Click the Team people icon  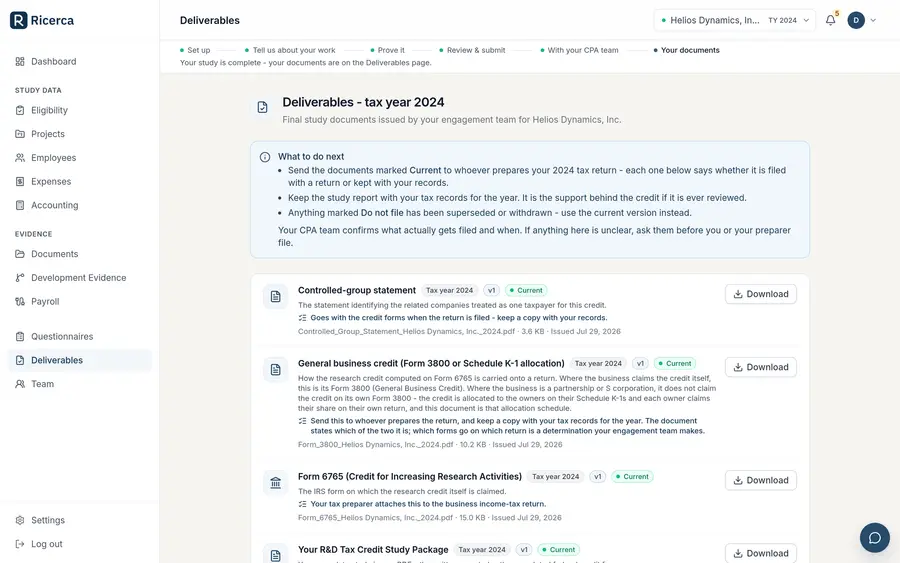click(20, 384)
